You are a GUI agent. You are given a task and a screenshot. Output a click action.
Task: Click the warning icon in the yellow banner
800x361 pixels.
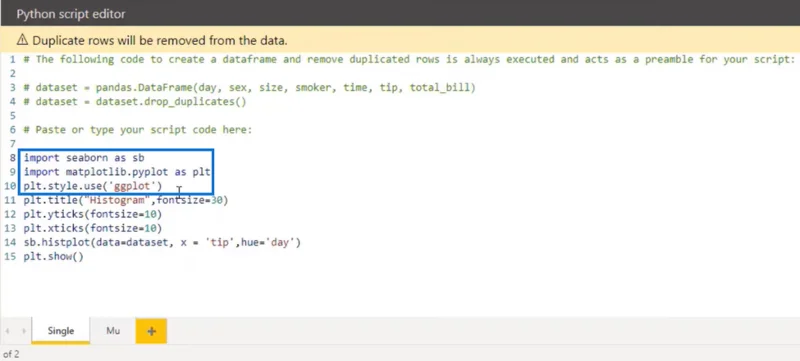pyautogui.click(x=22, y=40)
